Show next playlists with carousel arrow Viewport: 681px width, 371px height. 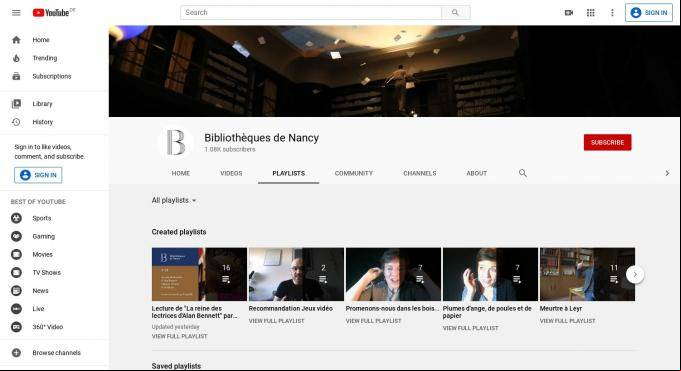(x=635, y=275)
